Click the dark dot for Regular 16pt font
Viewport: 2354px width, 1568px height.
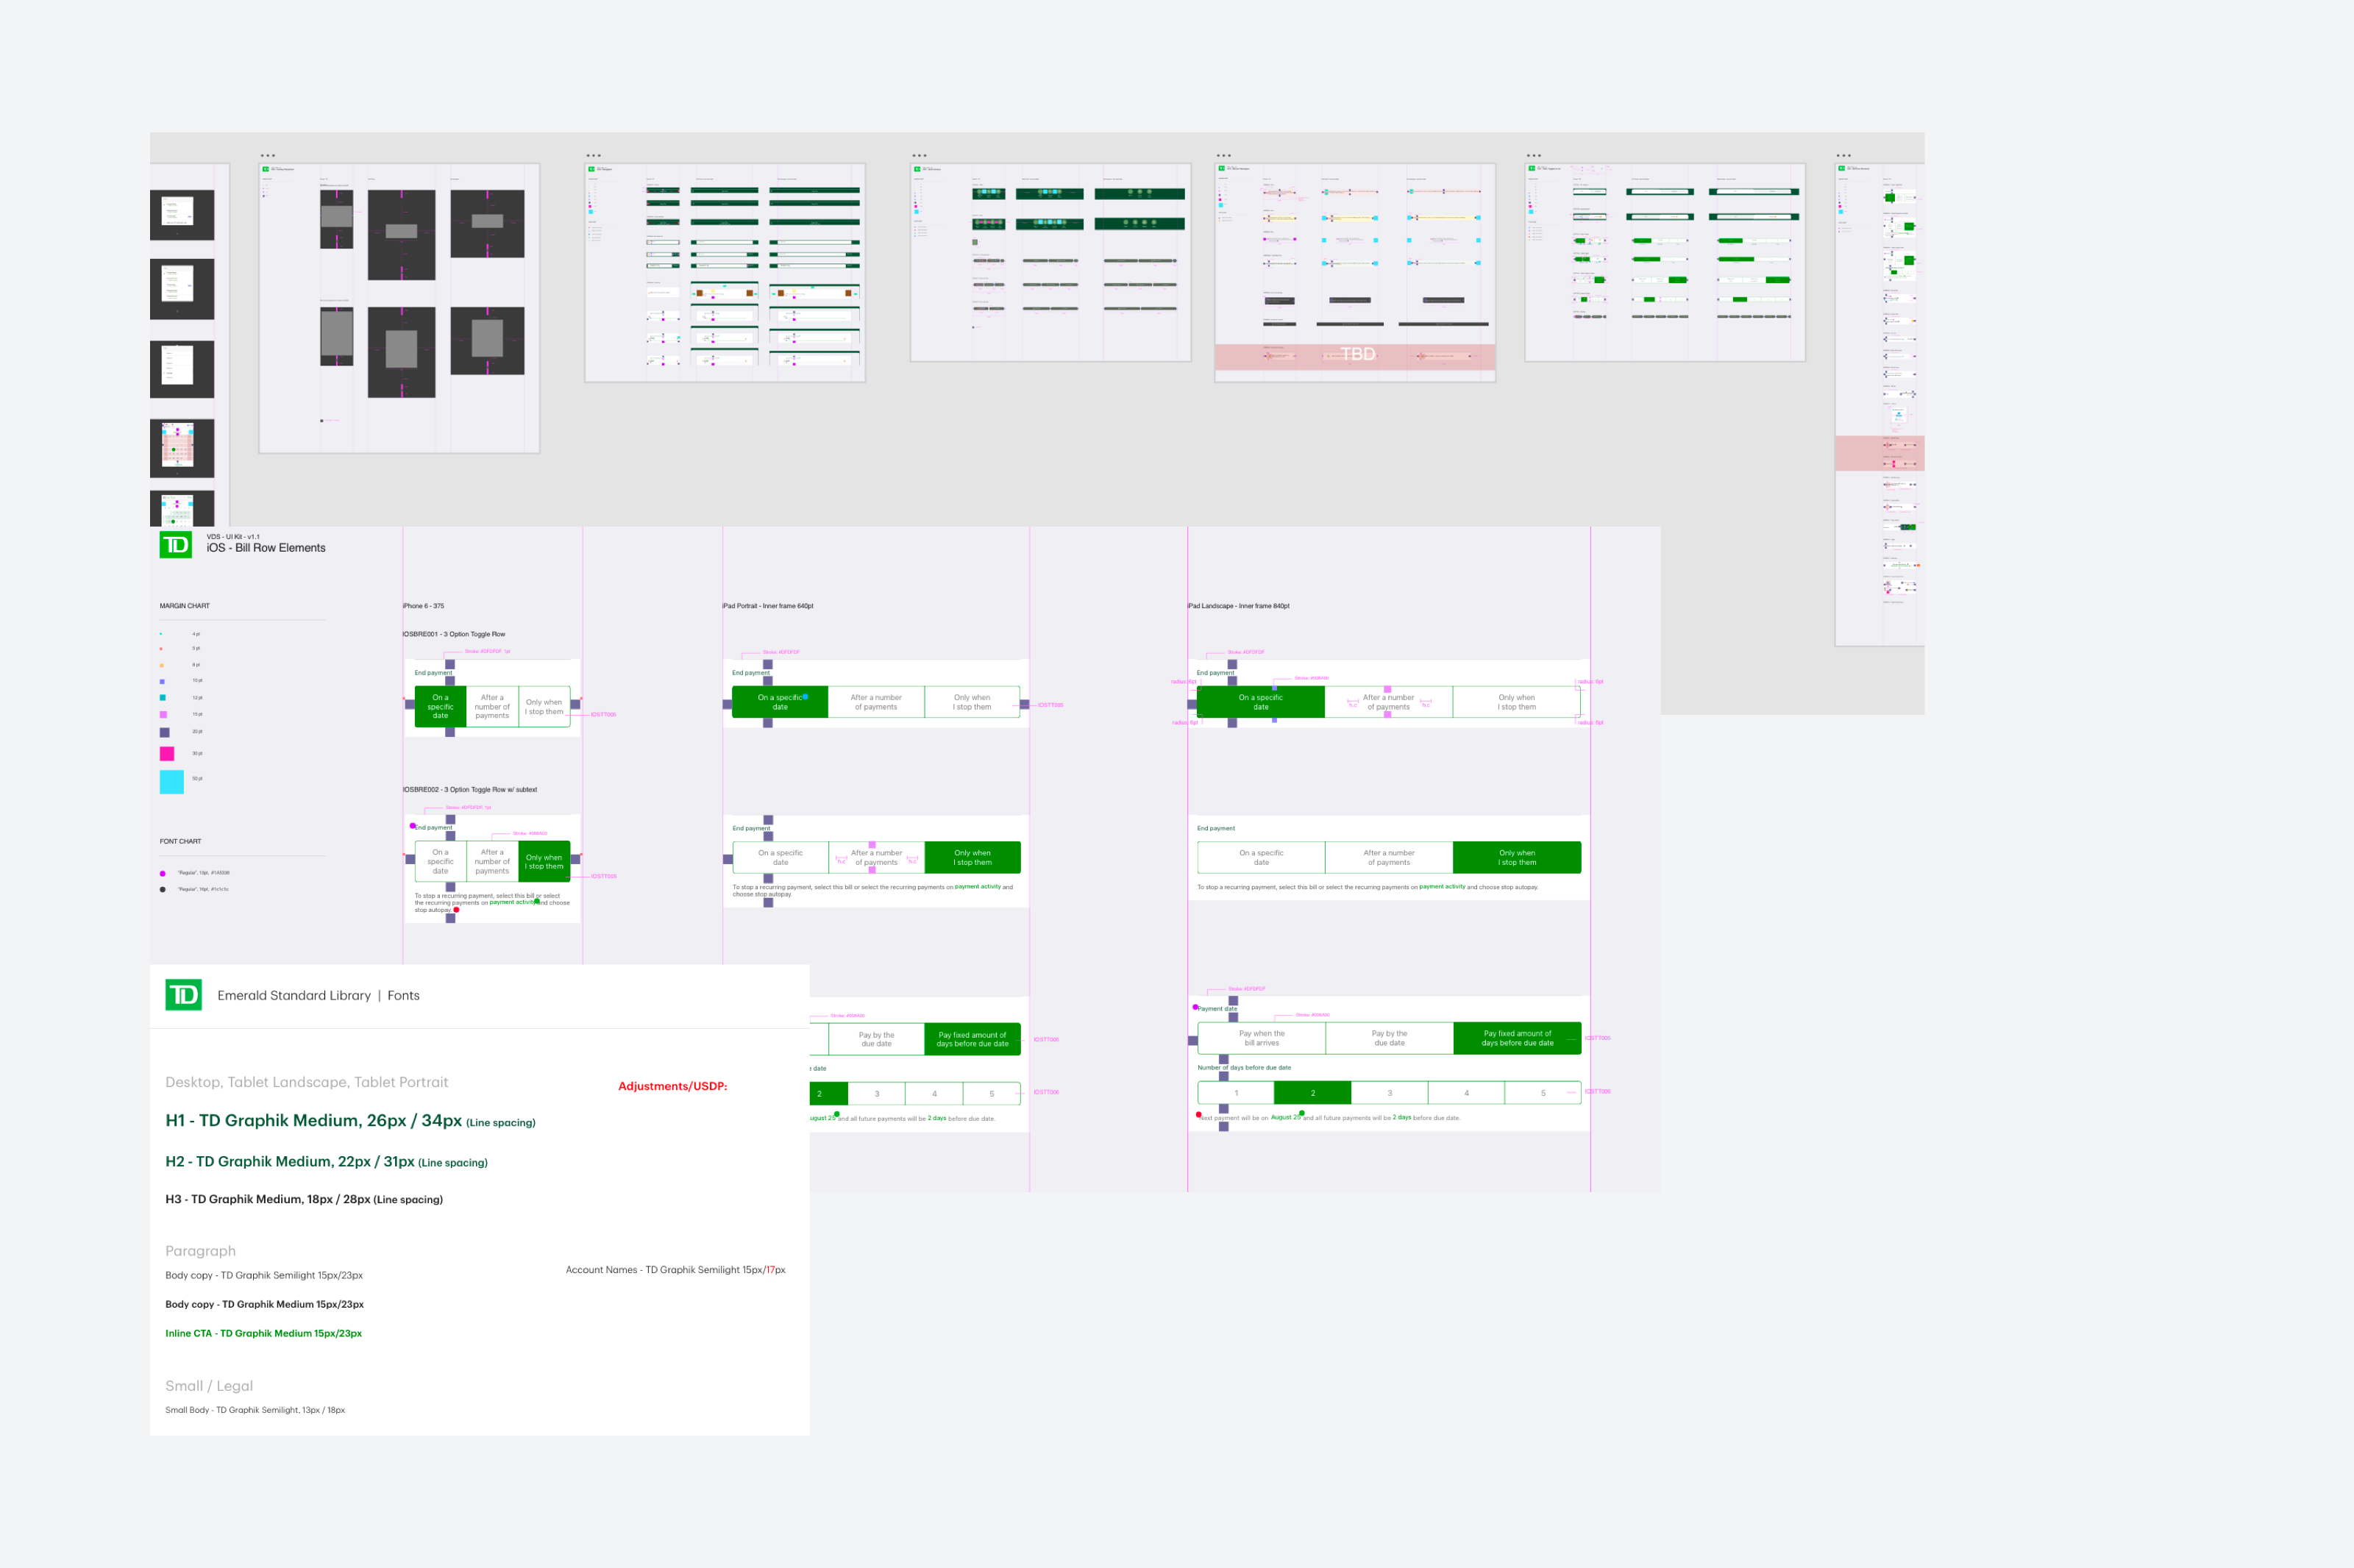(x=163, y=889)
